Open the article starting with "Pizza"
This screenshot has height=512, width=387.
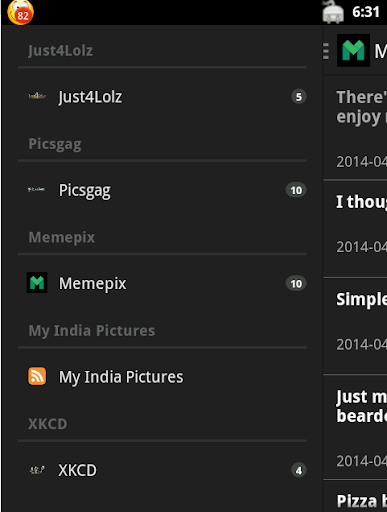355,497
